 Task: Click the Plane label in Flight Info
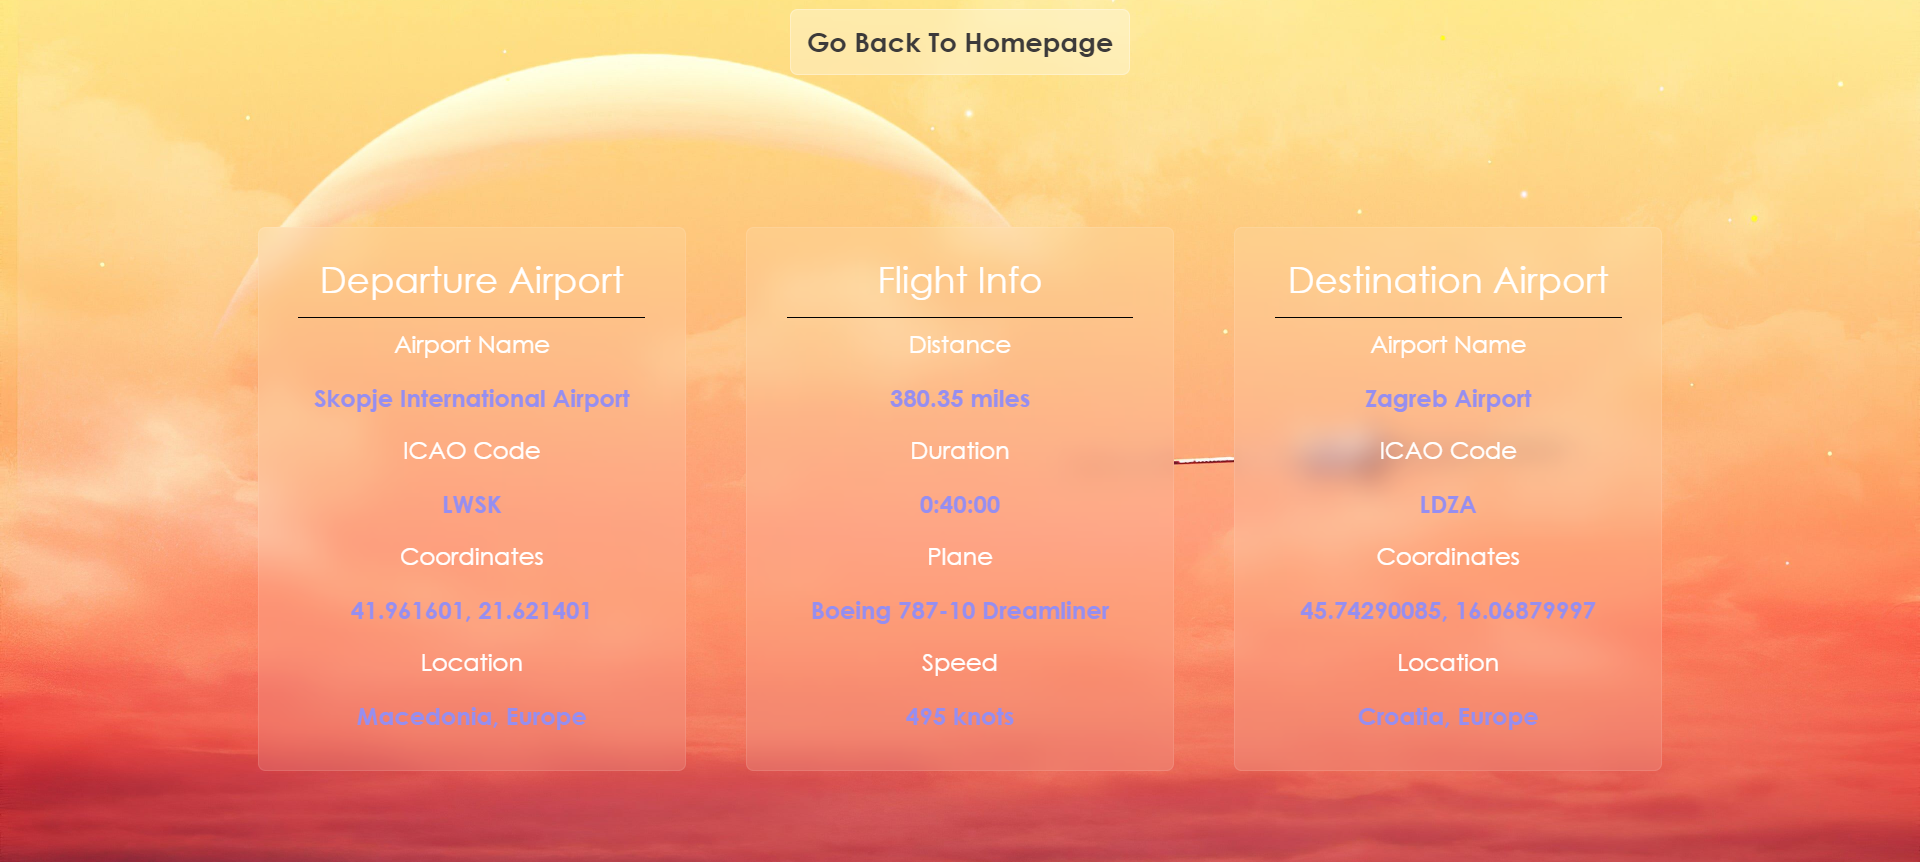959,557
